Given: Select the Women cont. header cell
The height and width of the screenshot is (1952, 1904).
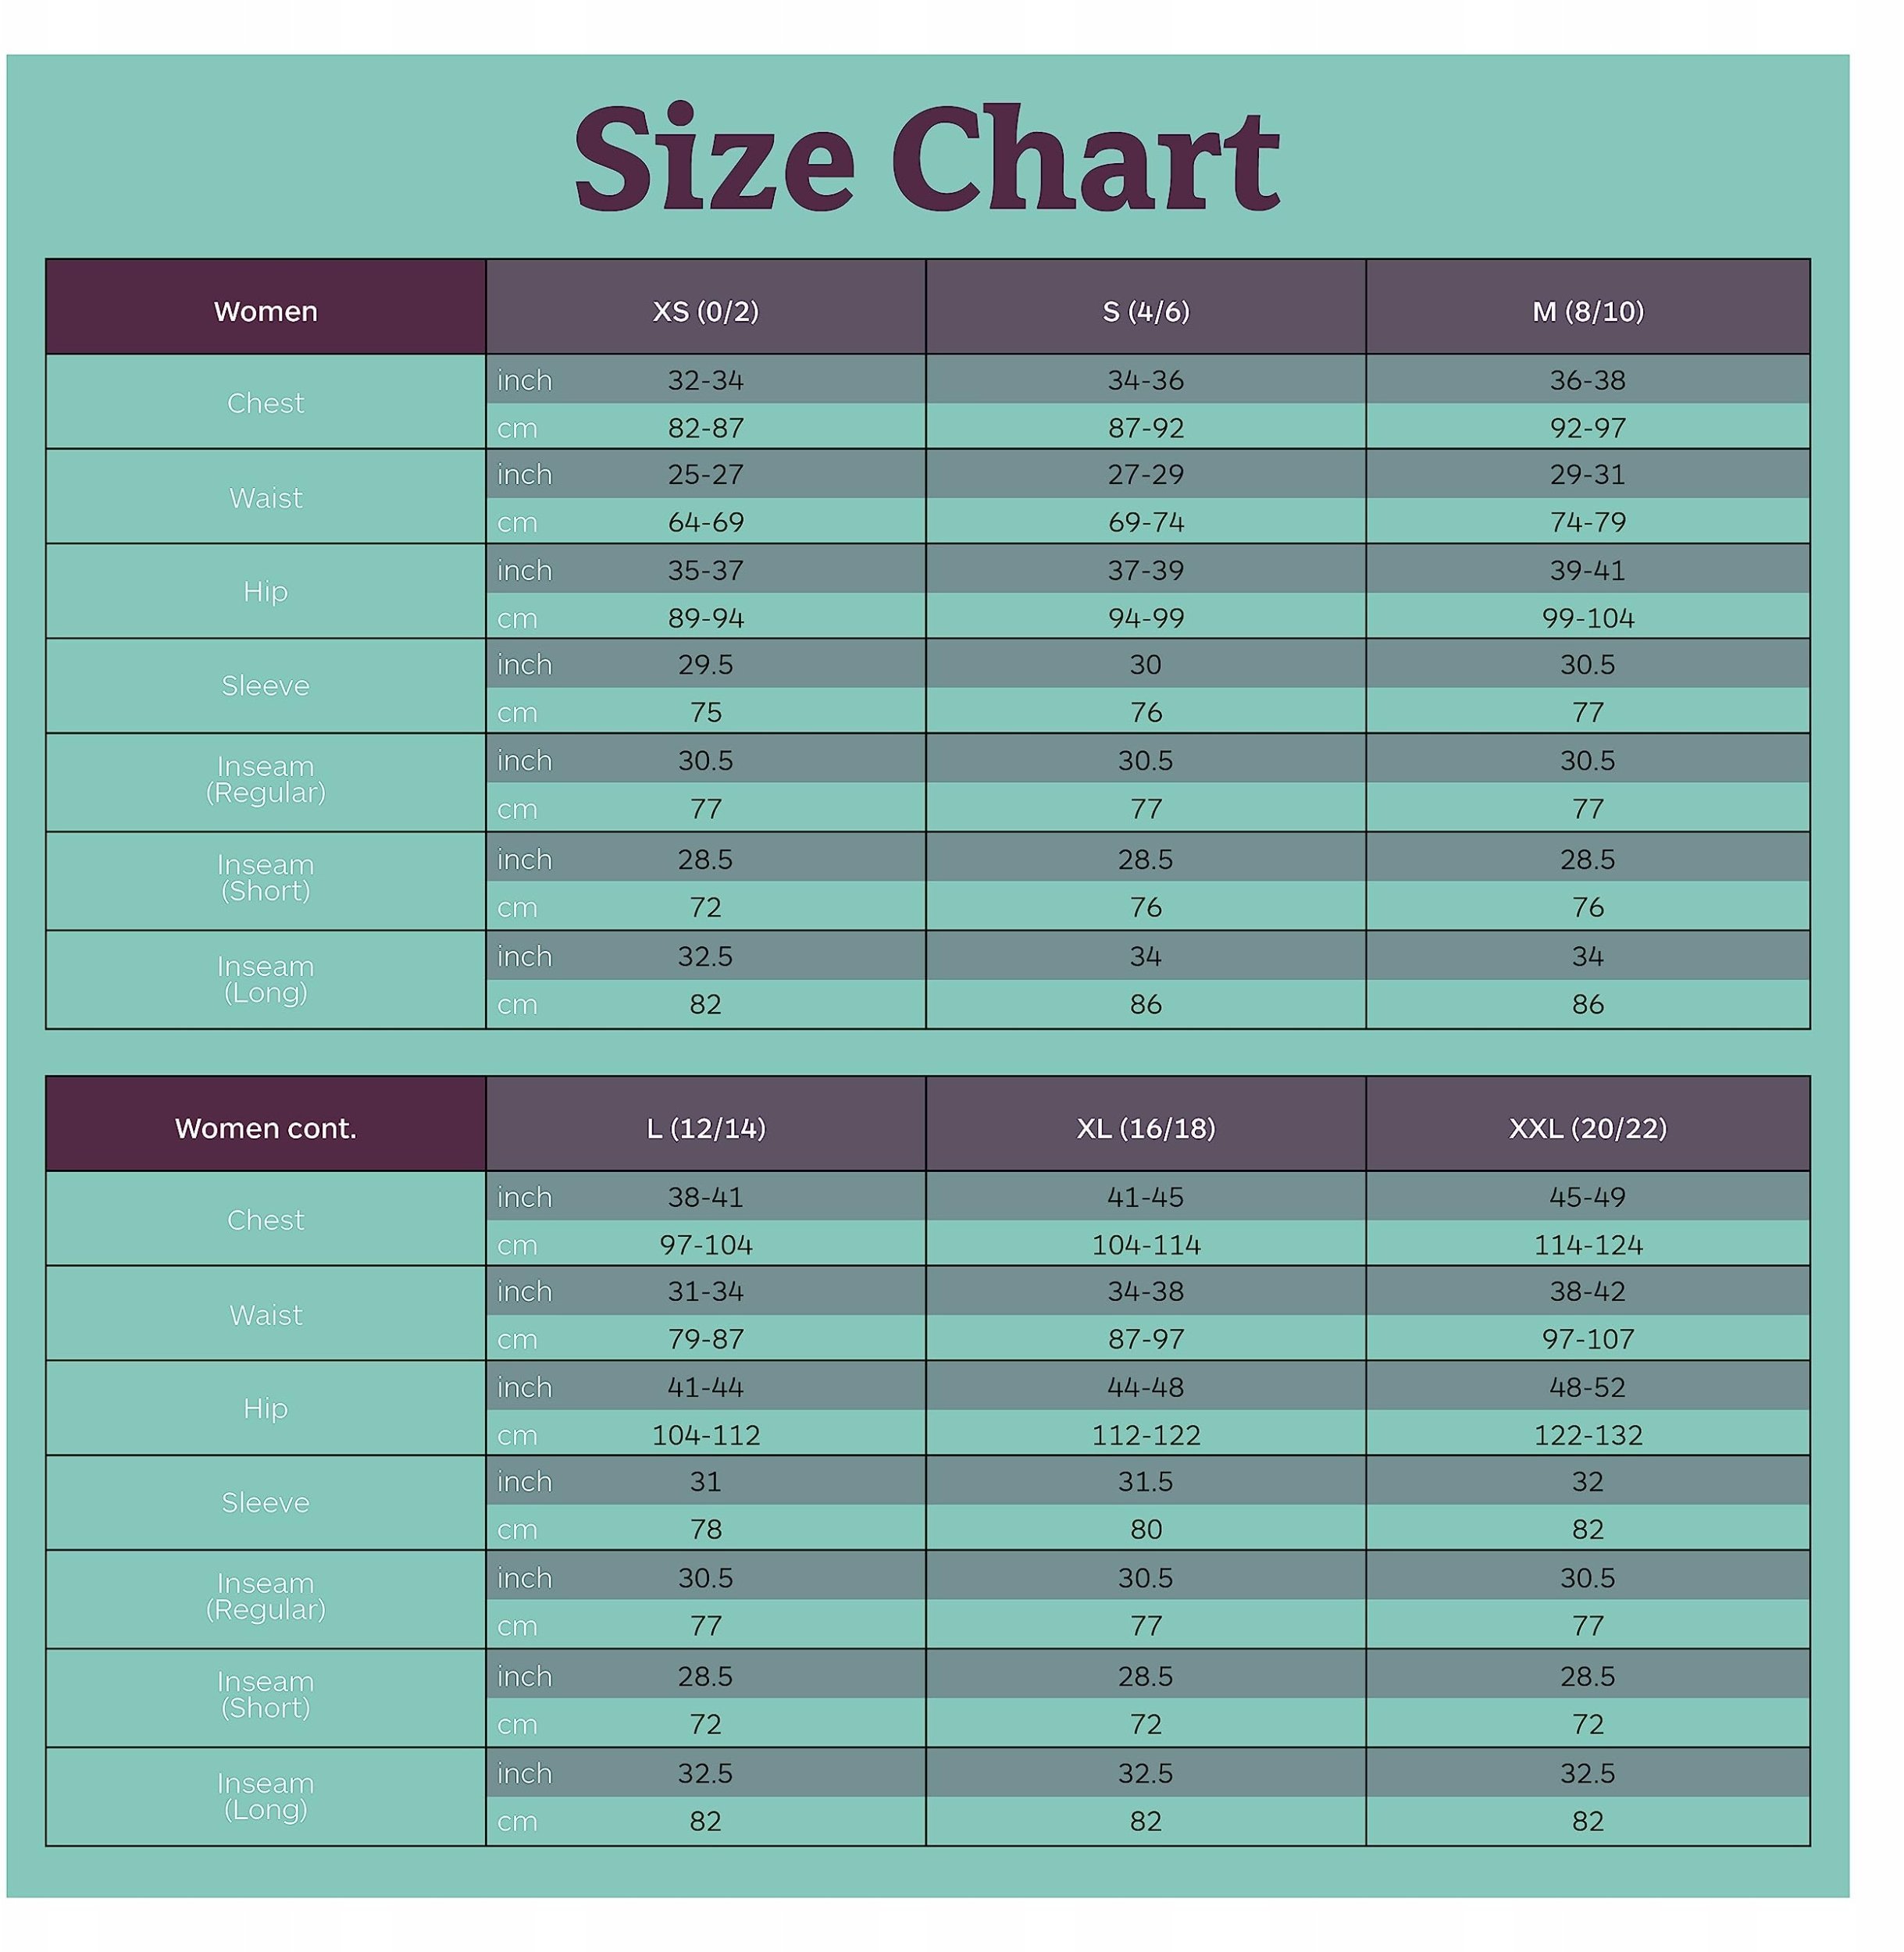Looking at the screenshot, I should [266, 1124].
